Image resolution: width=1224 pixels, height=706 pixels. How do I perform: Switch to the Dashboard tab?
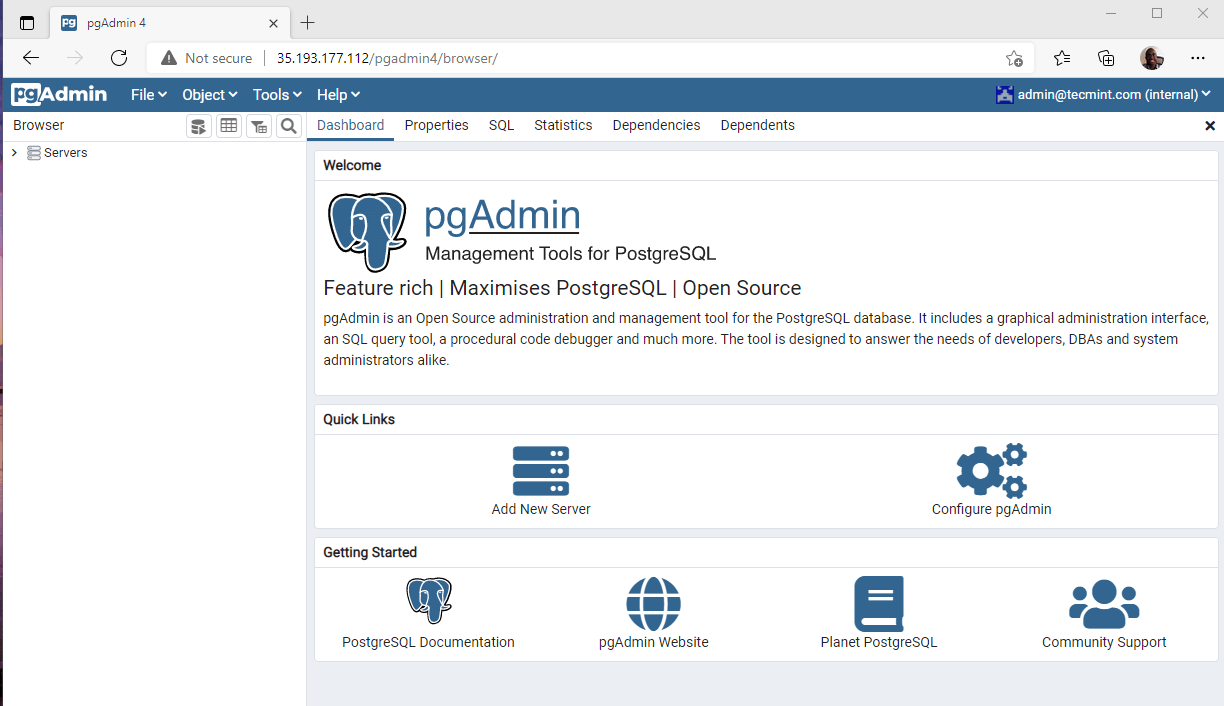pos(350,125)
